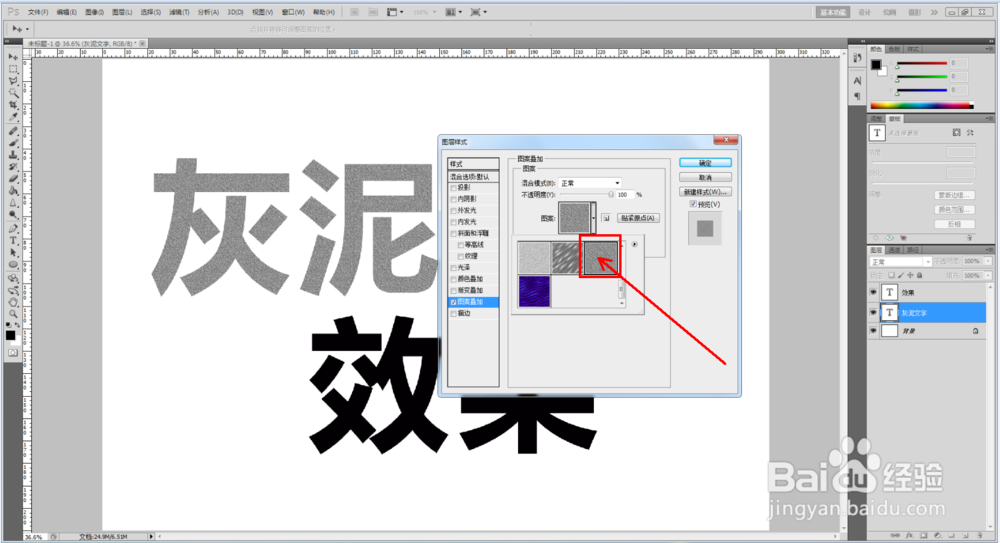This screenshot has height=543, width=1000.
Task: Open the pattern picker dropdown arrow
Action: click(x=594, y=218)
